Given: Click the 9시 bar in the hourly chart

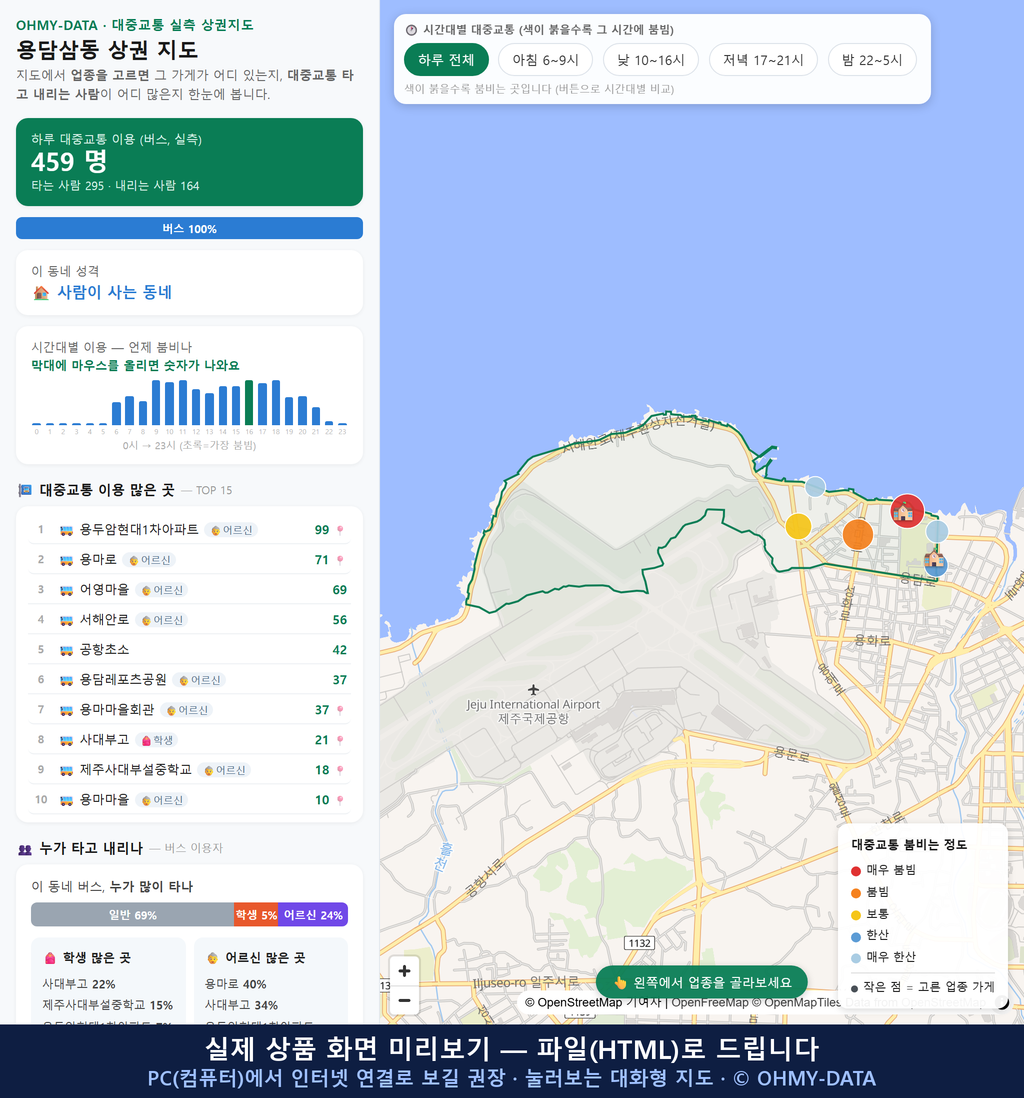Looking at the screenshot, I should (156, 403).
